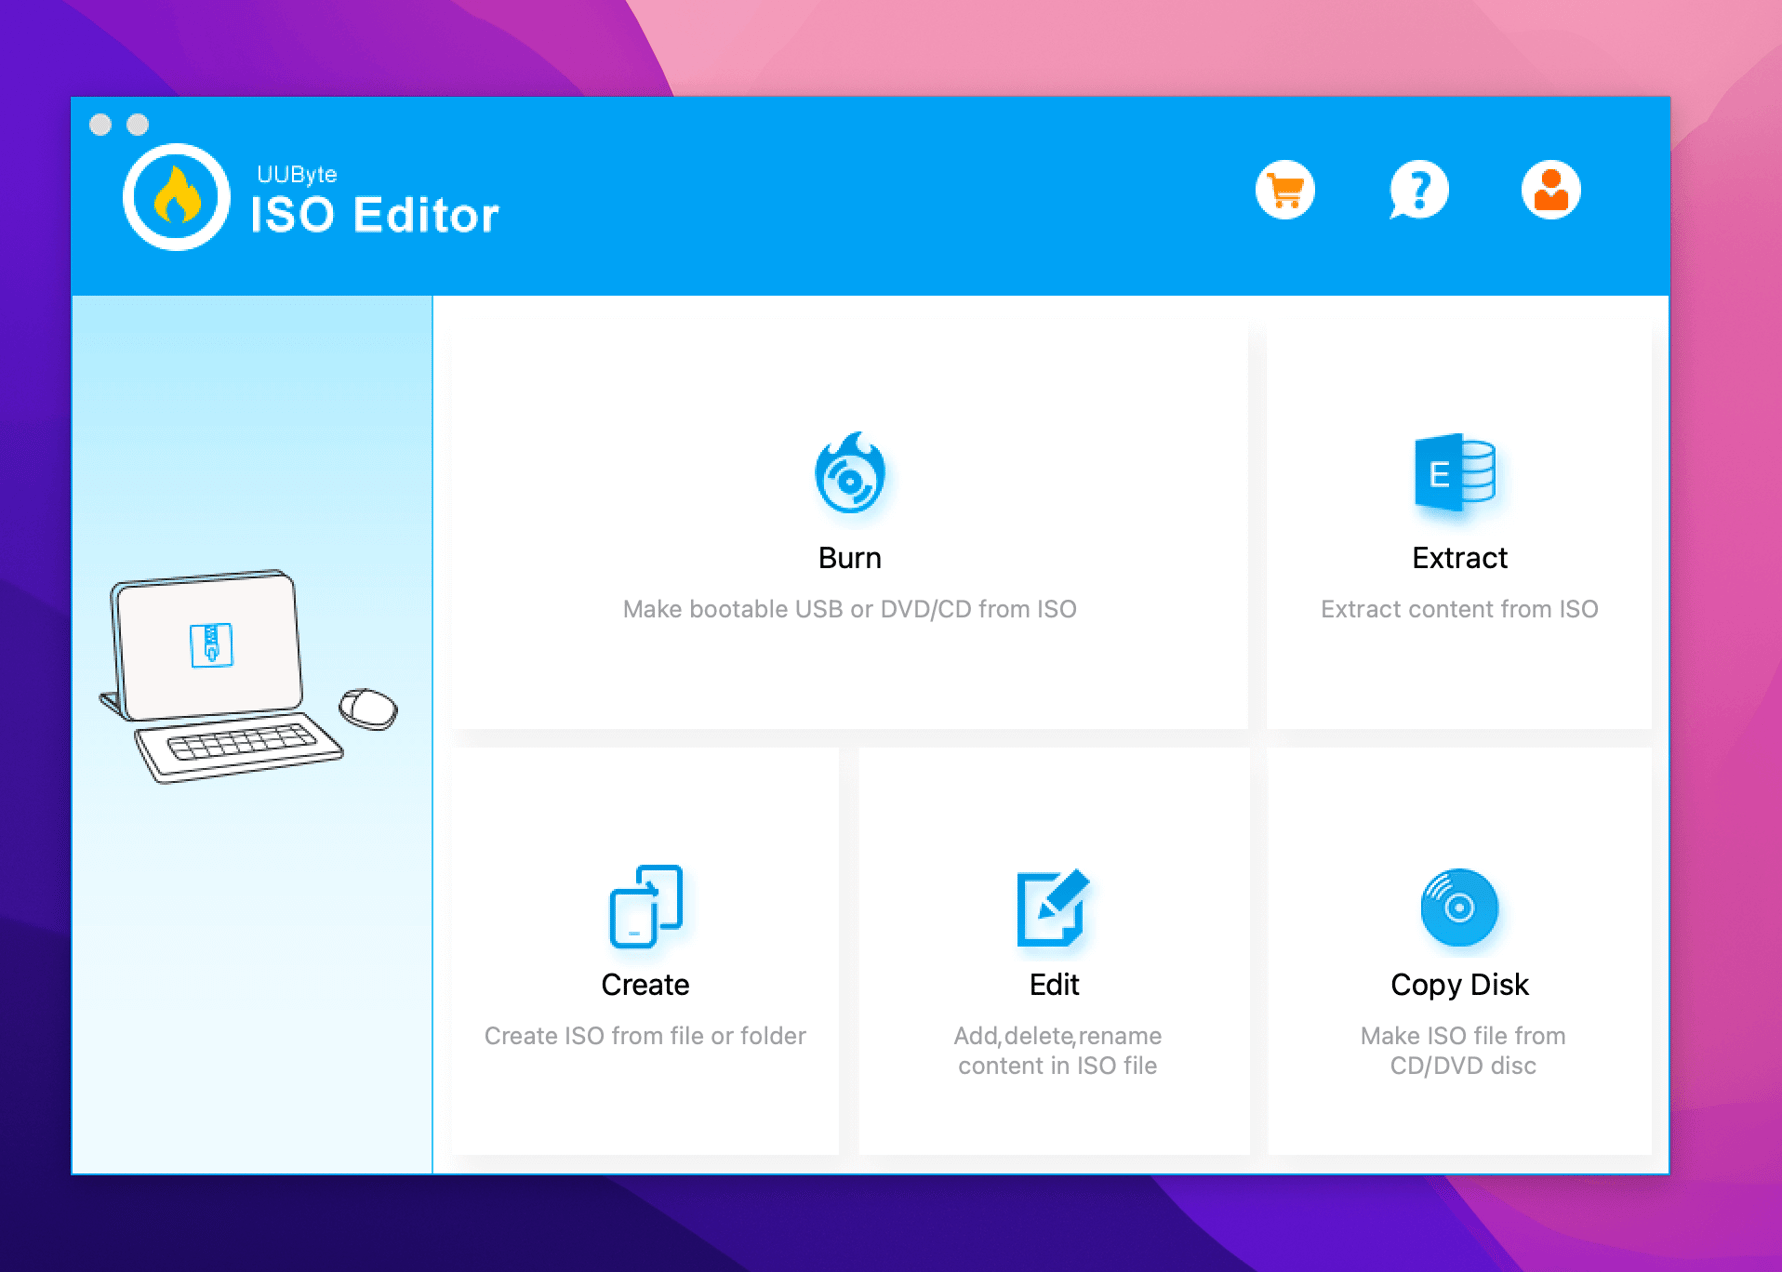The width and height of the screenshot is (1782, 1272).
Task: Click the Burn flaming disc icon
Action: [850, 473]
